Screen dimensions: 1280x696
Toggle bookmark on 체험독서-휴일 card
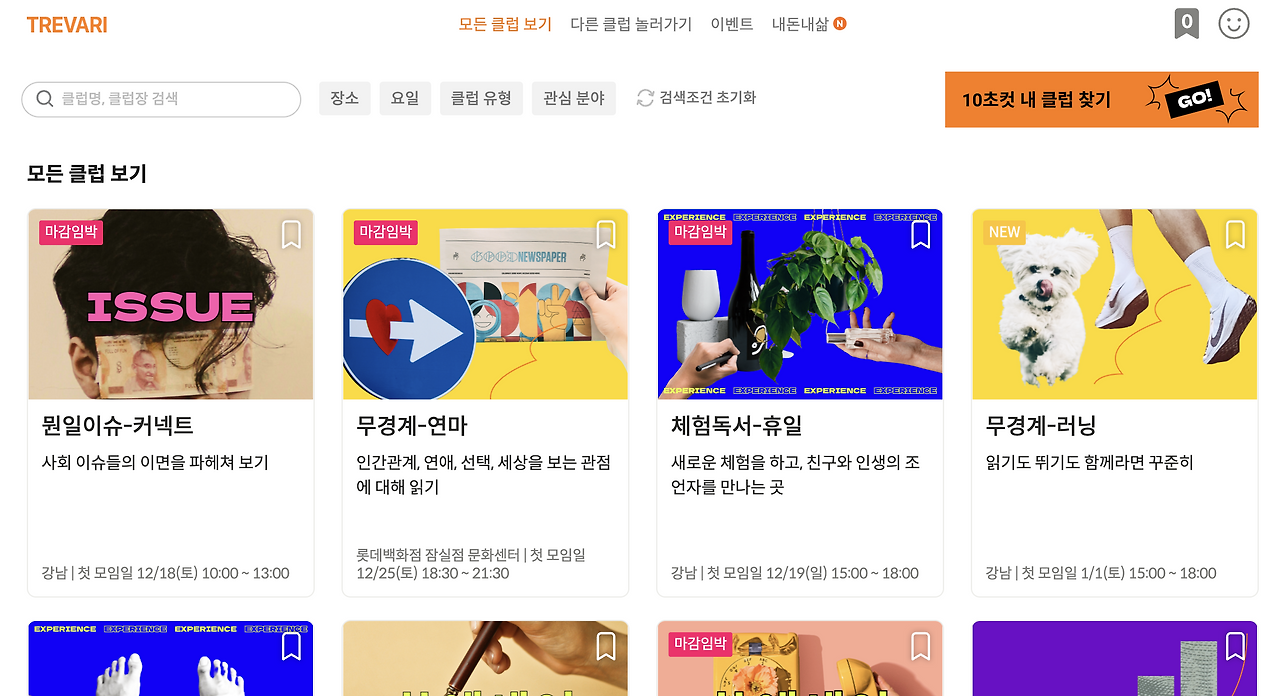(921, 235)
